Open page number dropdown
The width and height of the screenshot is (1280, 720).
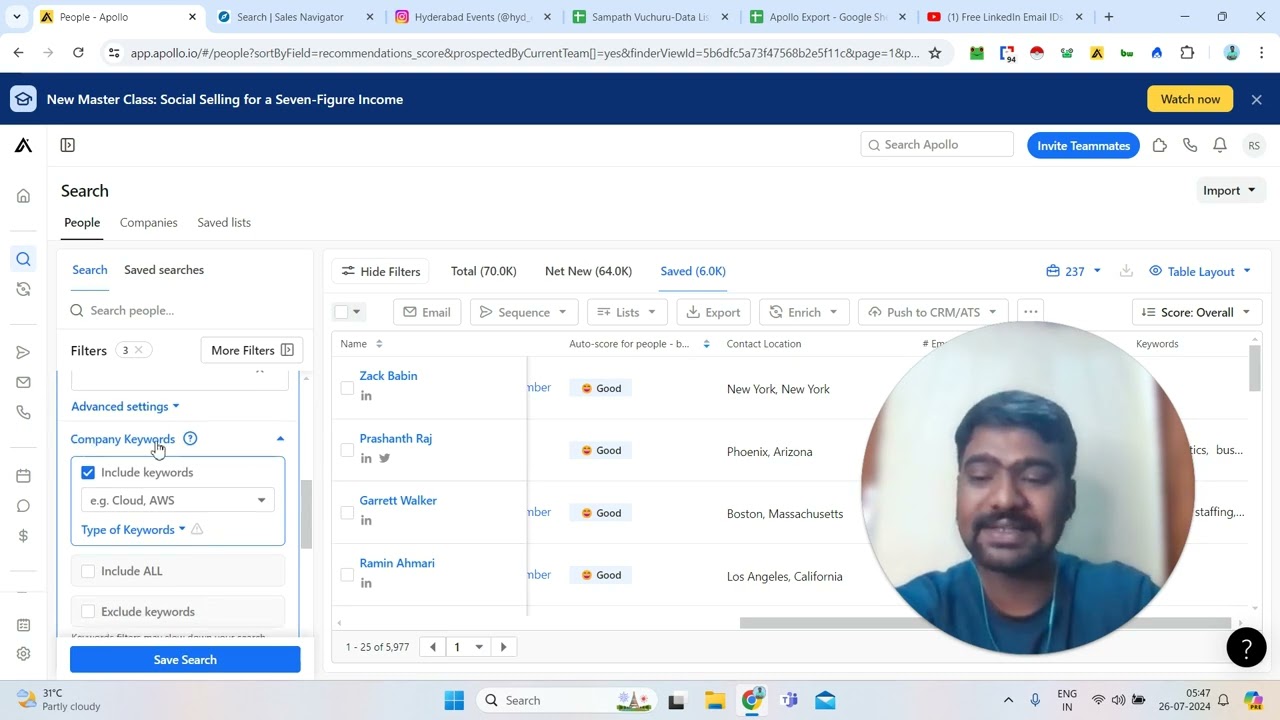468,647
